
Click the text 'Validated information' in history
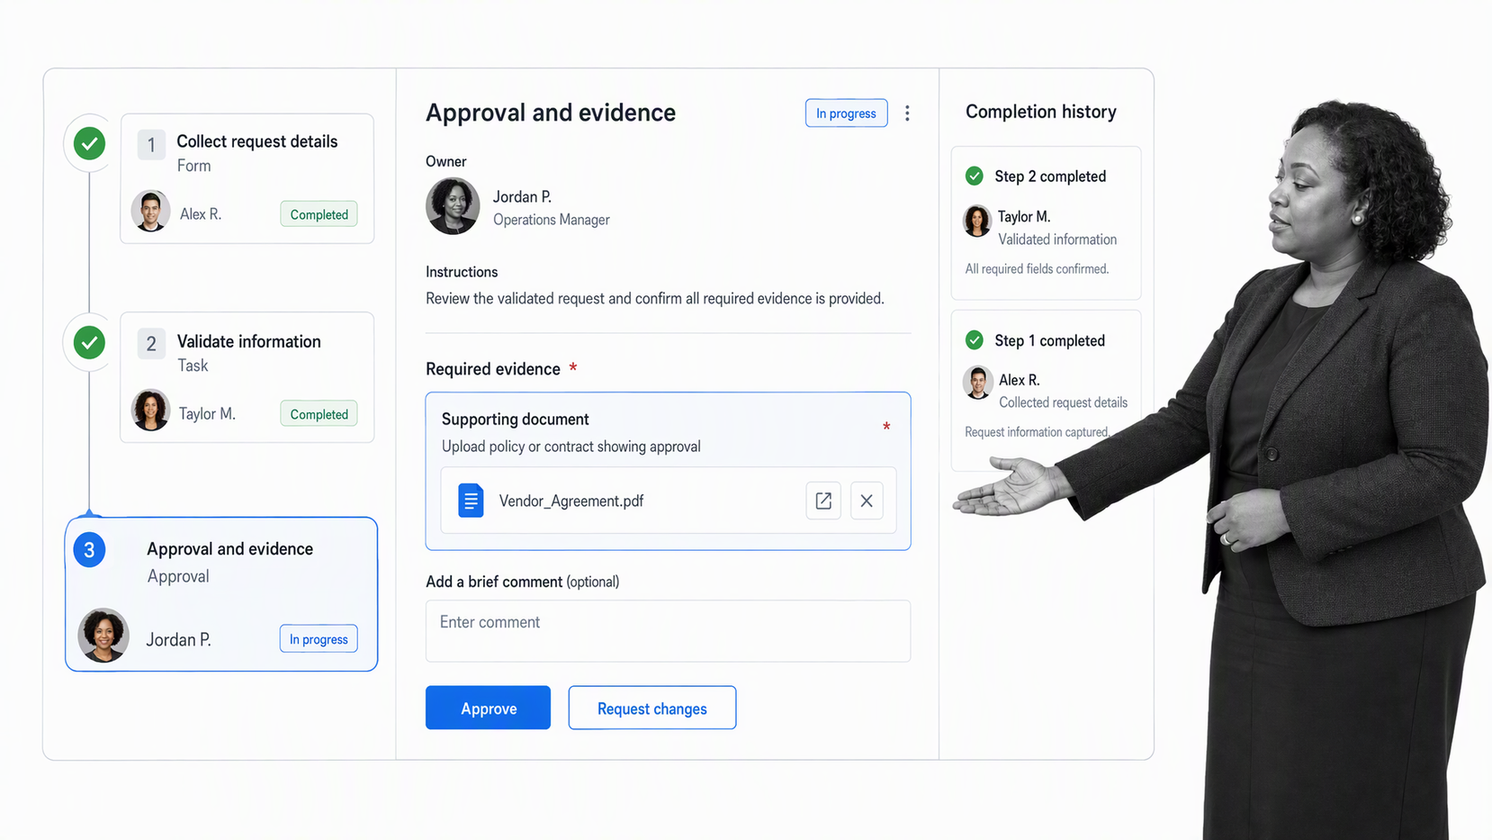click(1057, 239)
